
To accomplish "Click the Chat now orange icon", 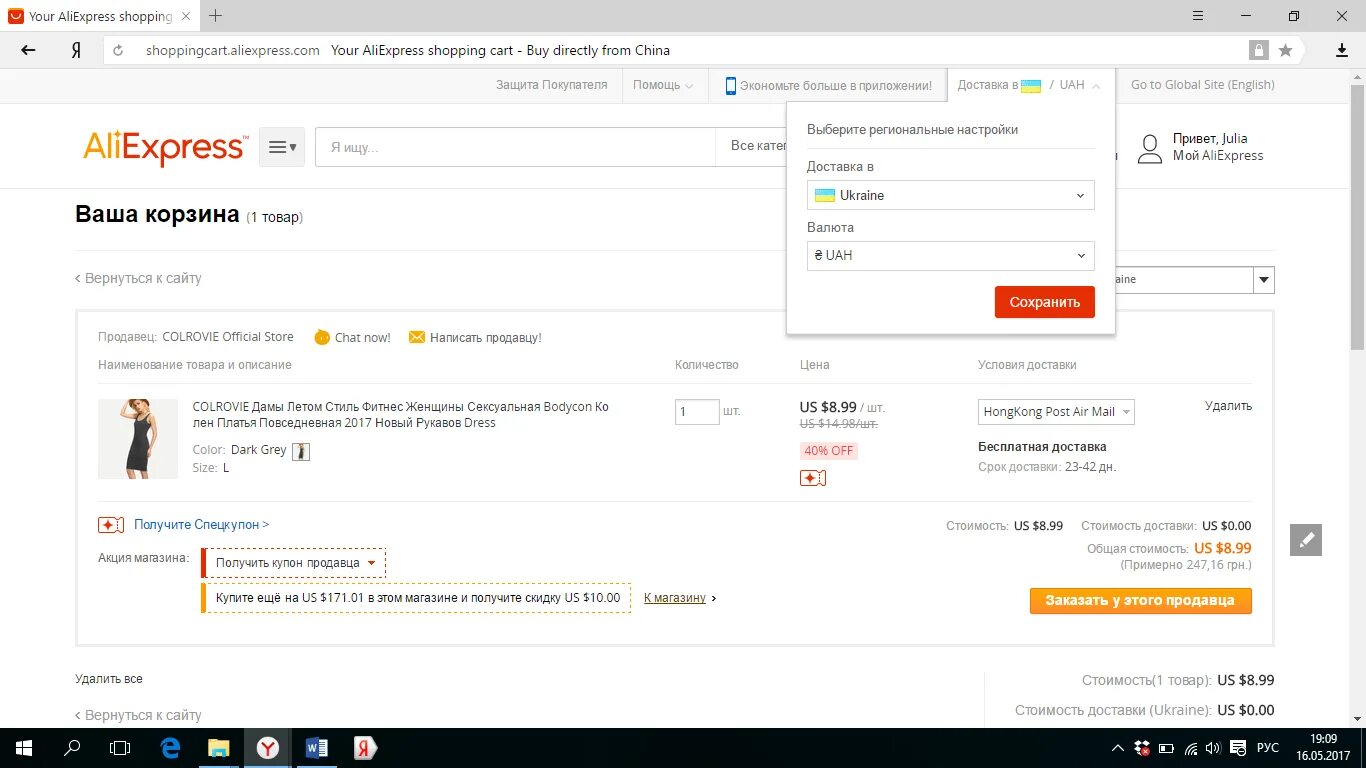I will pos(321,337).
